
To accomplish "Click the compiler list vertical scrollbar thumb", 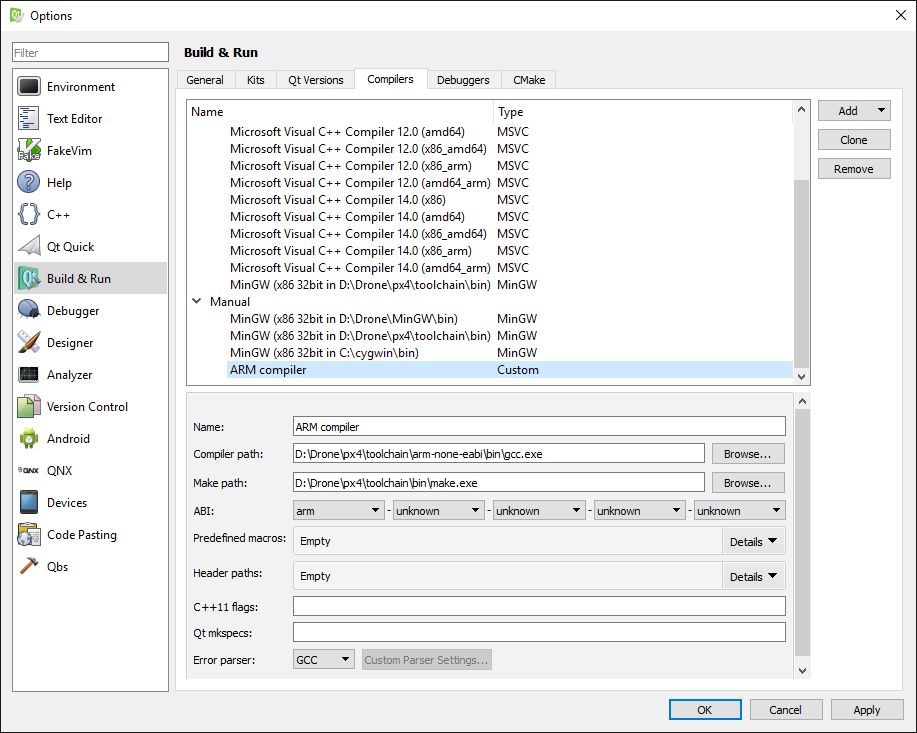I will pos(801,274).
